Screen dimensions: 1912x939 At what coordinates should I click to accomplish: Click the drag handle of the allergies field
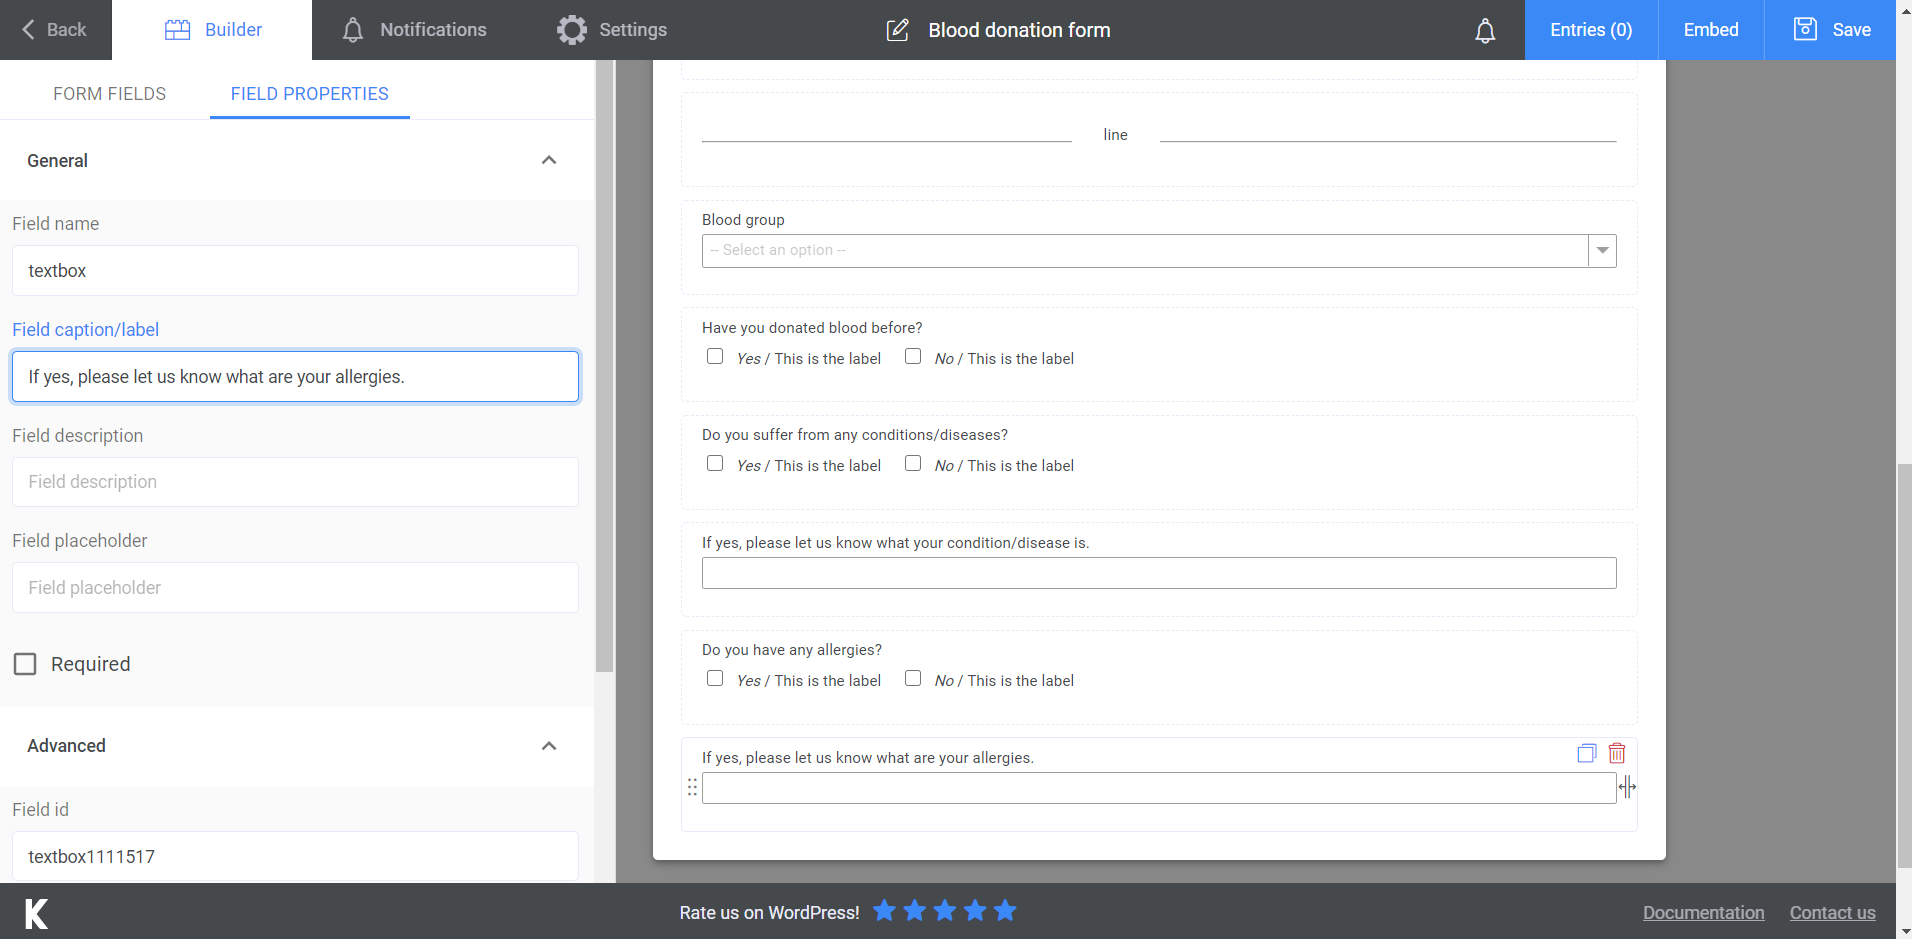click(x=692, y=787)
